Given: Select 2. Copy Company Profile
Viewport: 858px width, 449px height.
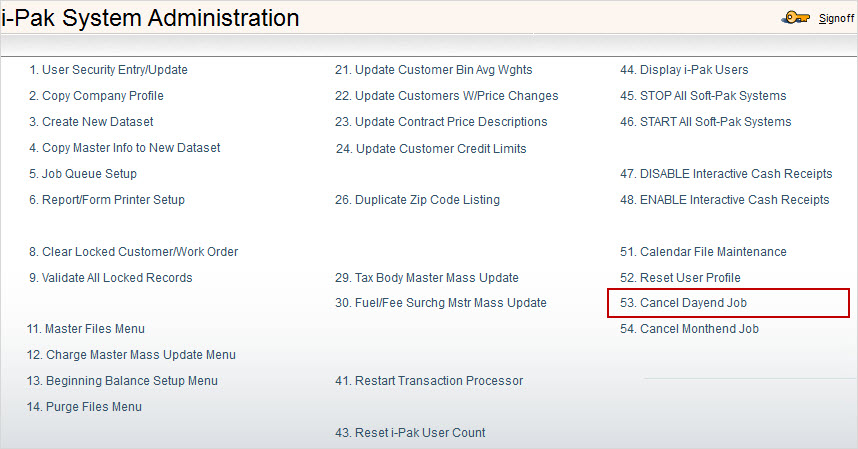Looking at the screenshot, I should tap(96, 96).
